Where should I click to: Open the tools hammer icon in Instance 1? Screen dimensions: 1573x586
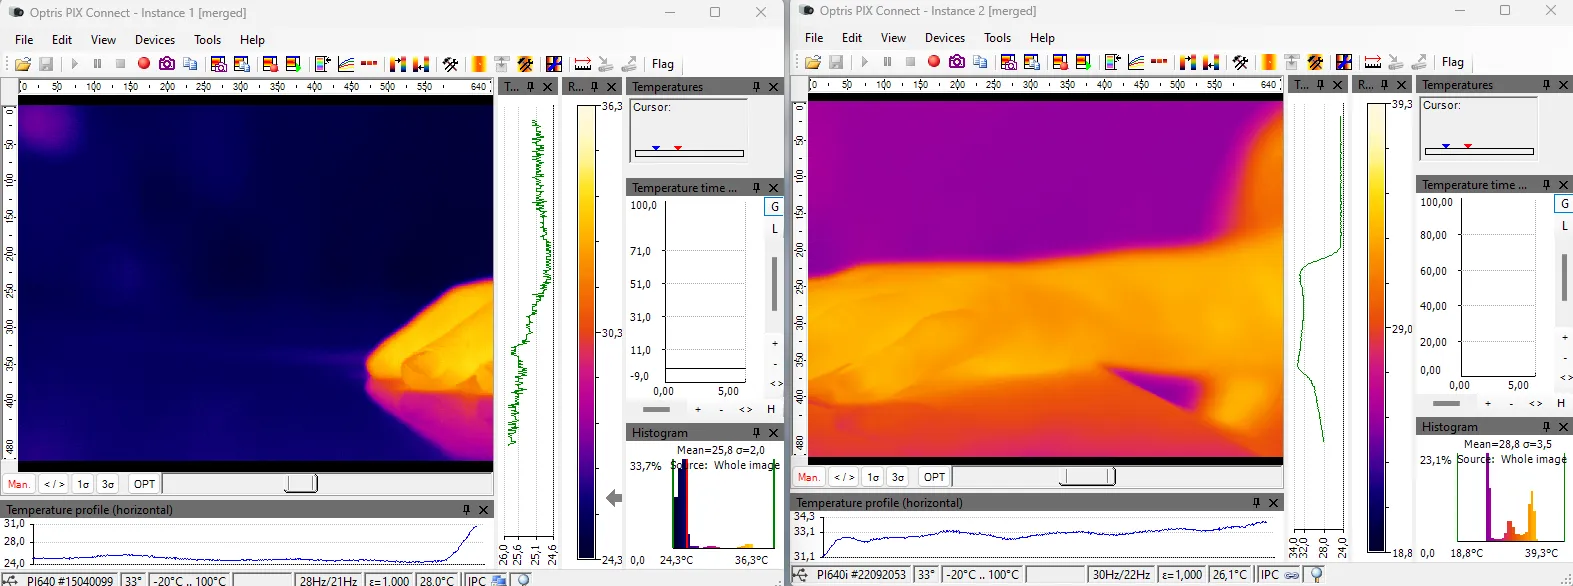pos(451,64)
